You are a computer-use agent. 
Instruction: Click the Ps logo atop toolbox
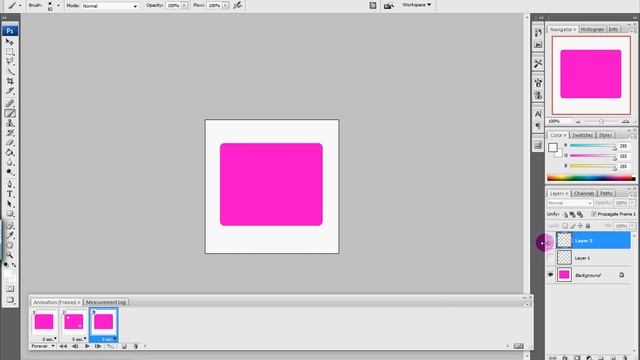pyautogui.click(x=10, y=31)
